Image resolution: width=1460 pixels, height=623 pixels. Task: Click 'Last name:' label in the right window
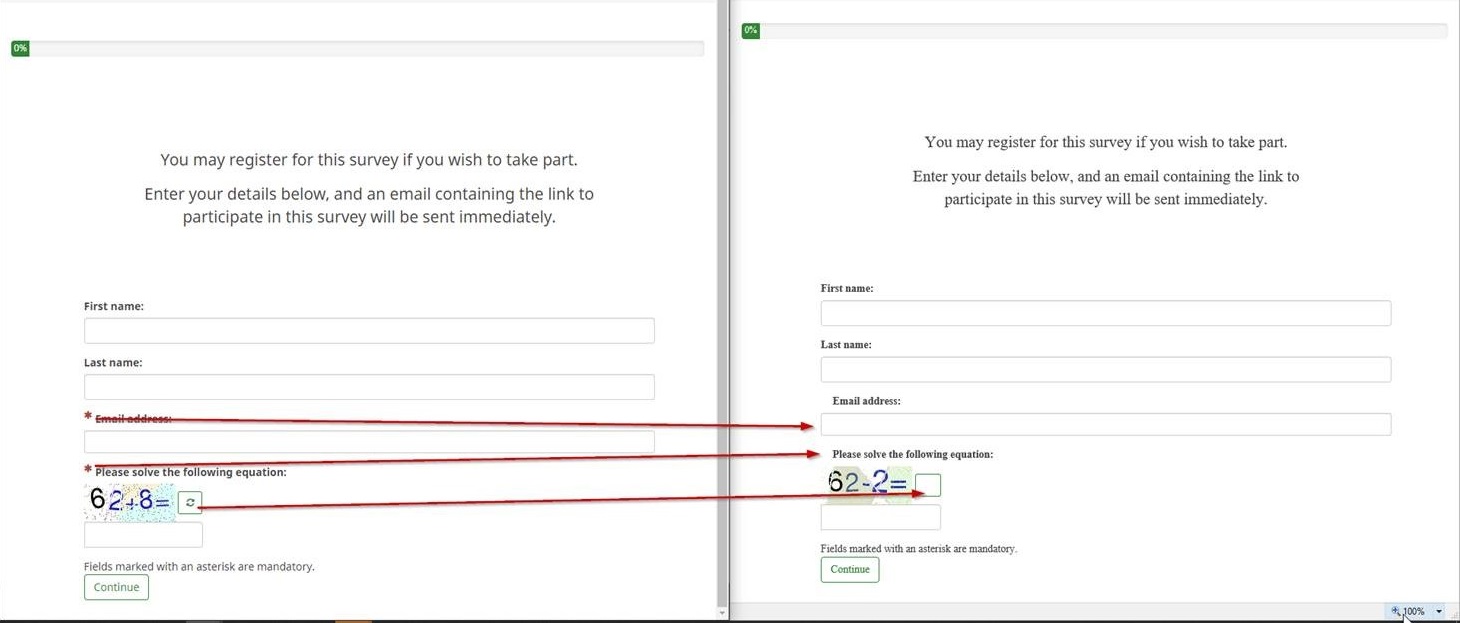(x=846, y=345)
